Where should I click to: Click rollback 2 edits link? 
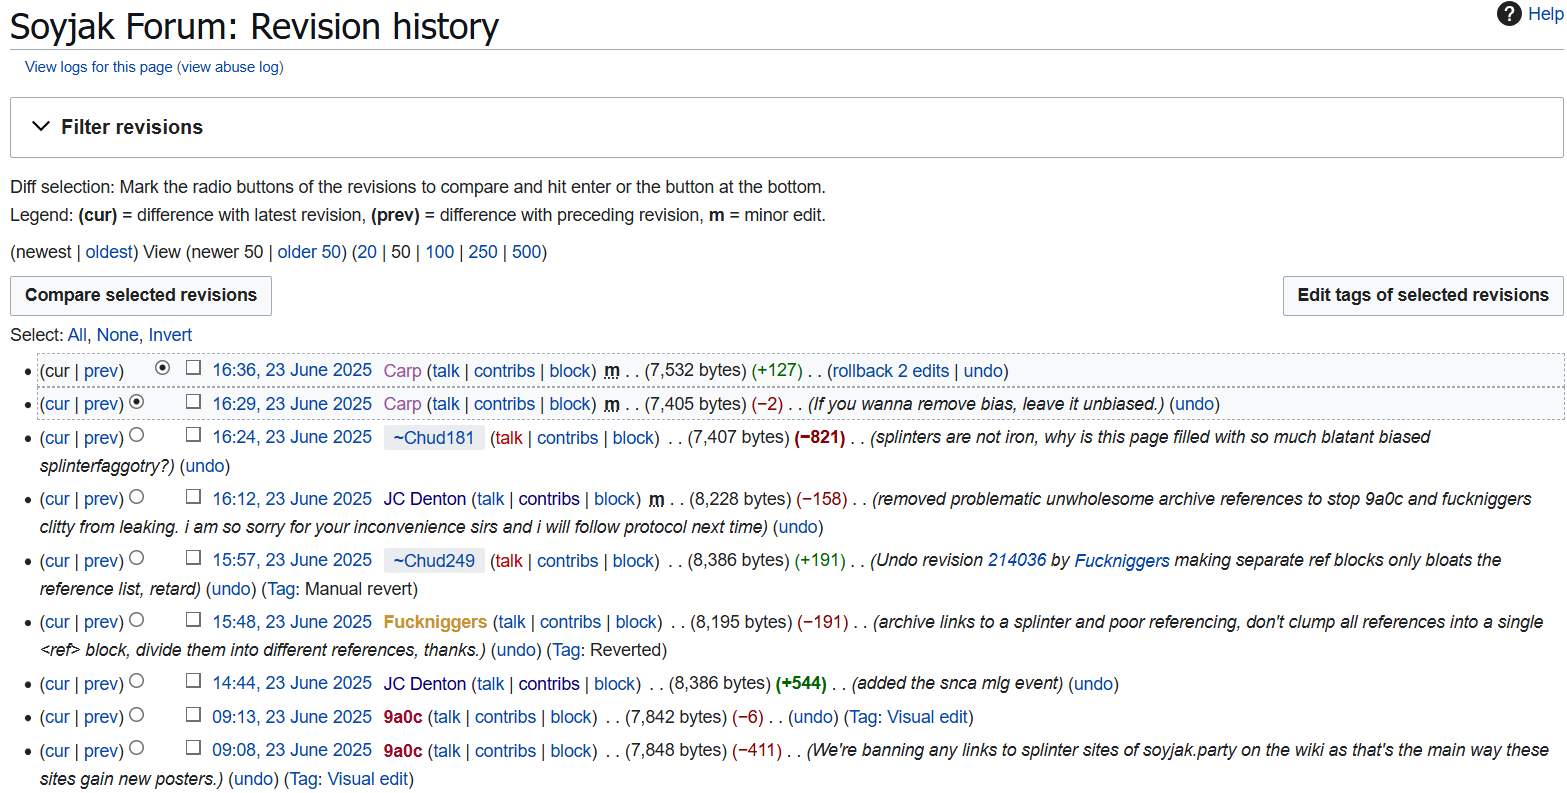pyautogui.click(x=891, y=371)
